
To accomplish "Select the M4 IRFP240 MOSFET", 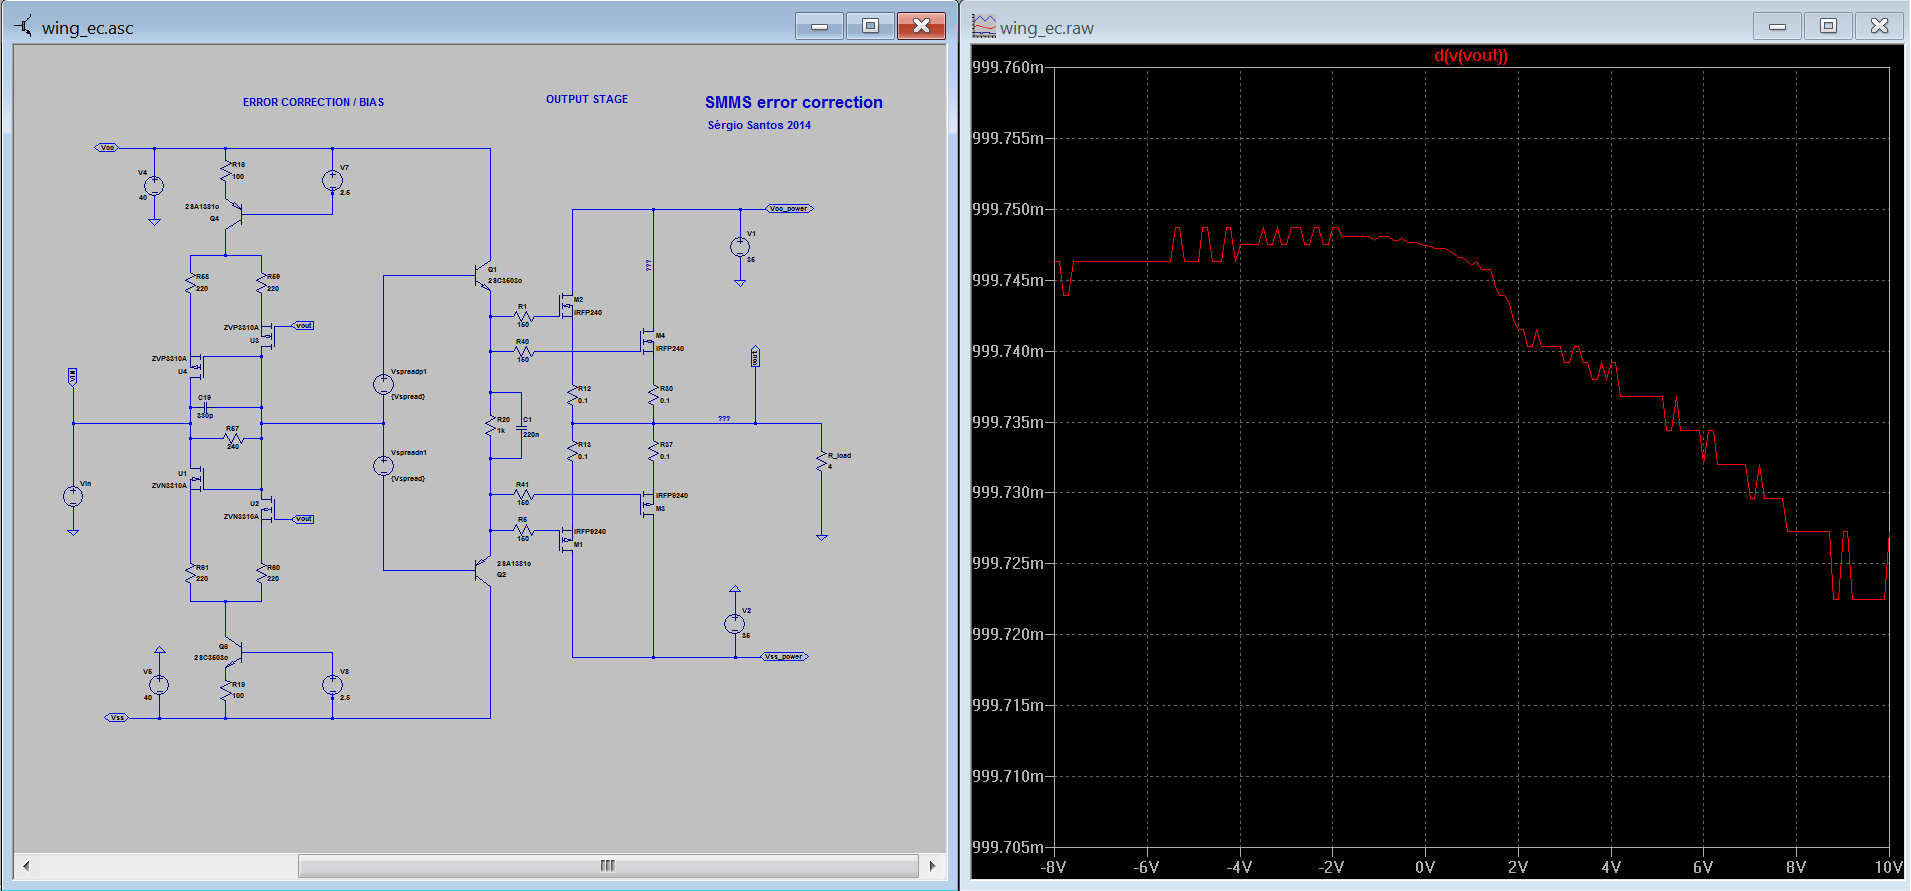I will pyautogui.click(x=647, y=342).
